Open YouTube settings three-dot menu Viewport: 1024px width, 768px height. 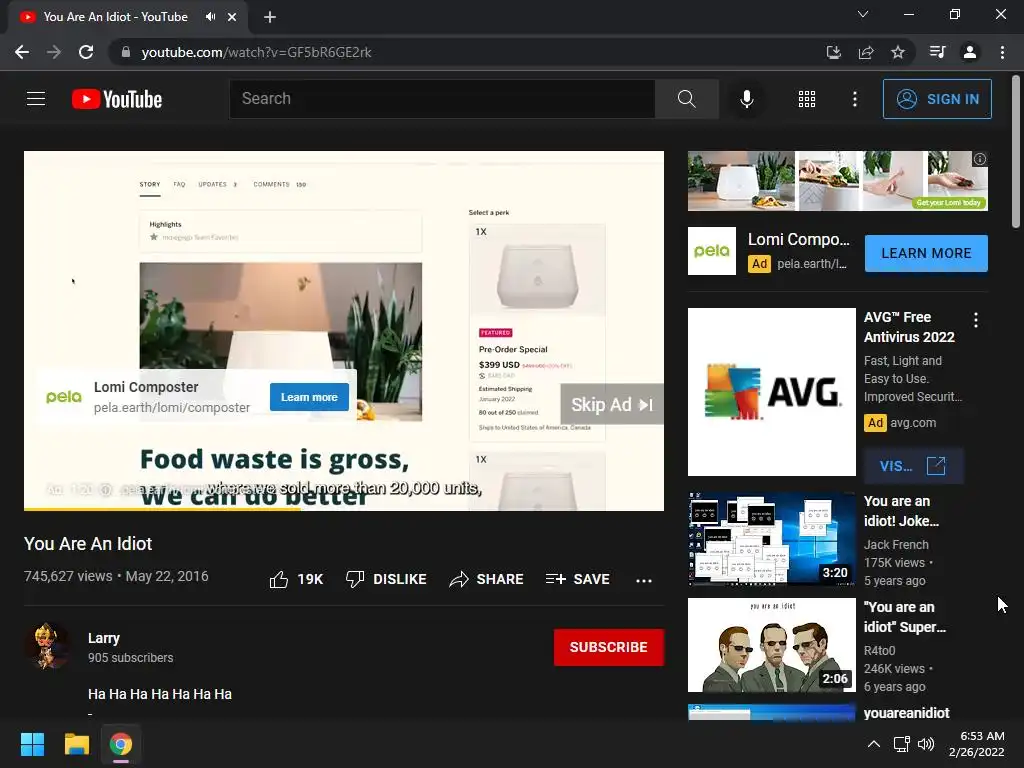coord(854,99)
